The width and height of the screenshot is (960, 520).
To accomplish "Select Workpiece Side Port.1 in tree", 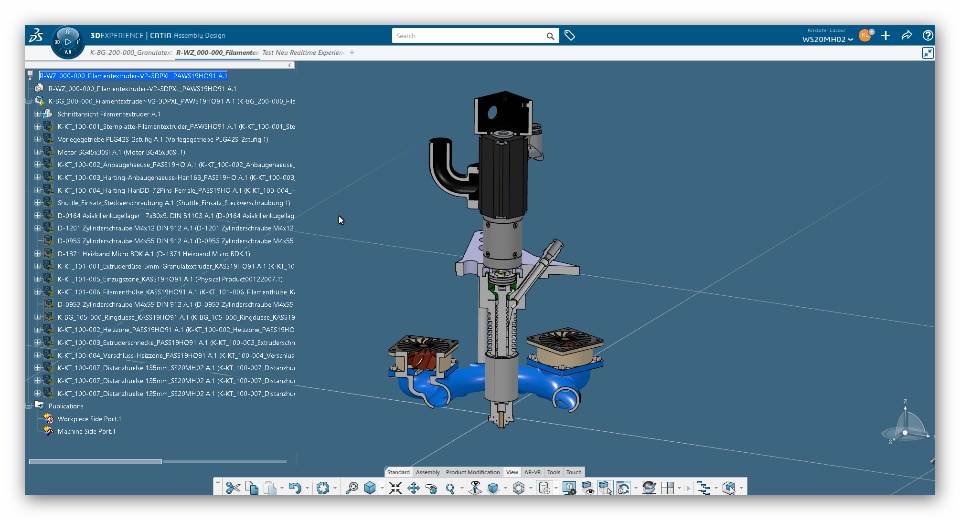I will click(x=89, y=419).
